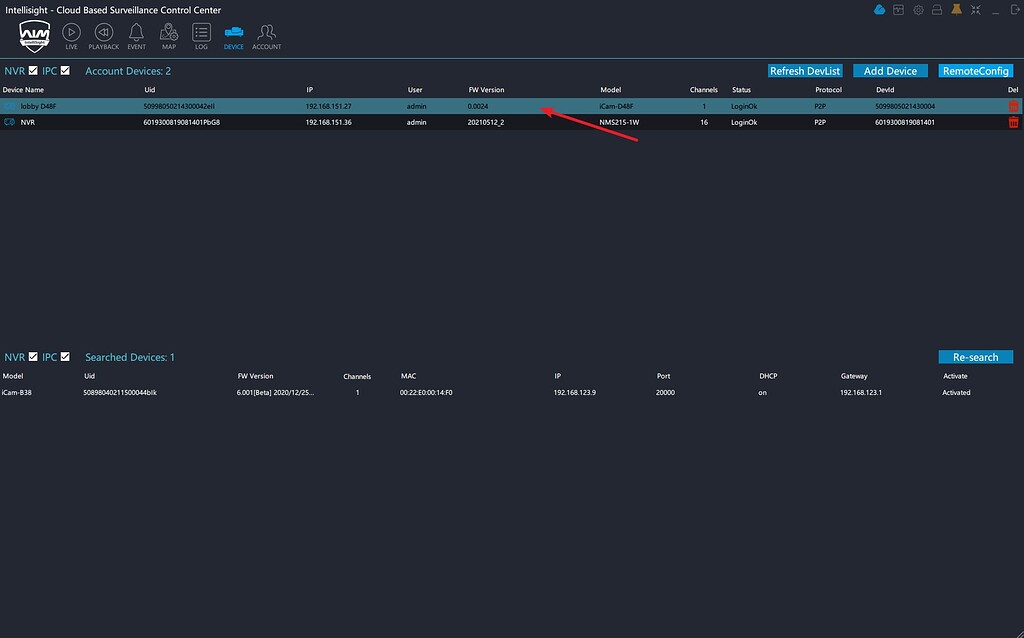The image size is (1024, 638).
Task: Disable IPC filter in Account Devices
Action: coord(65,70)
